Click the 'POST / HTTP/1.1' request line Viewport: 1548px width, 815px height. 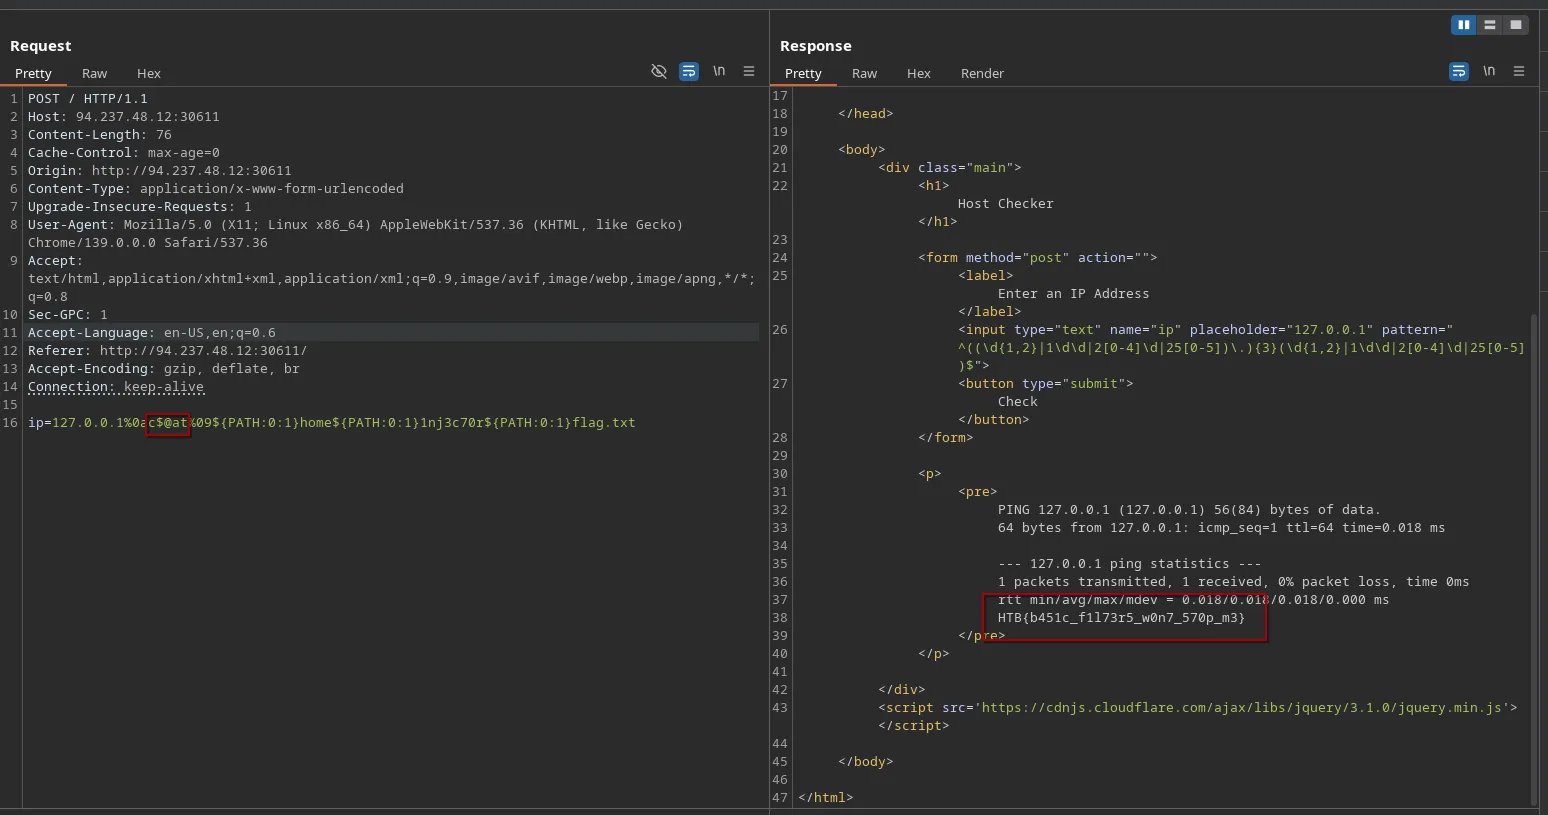tap(88, 99)
